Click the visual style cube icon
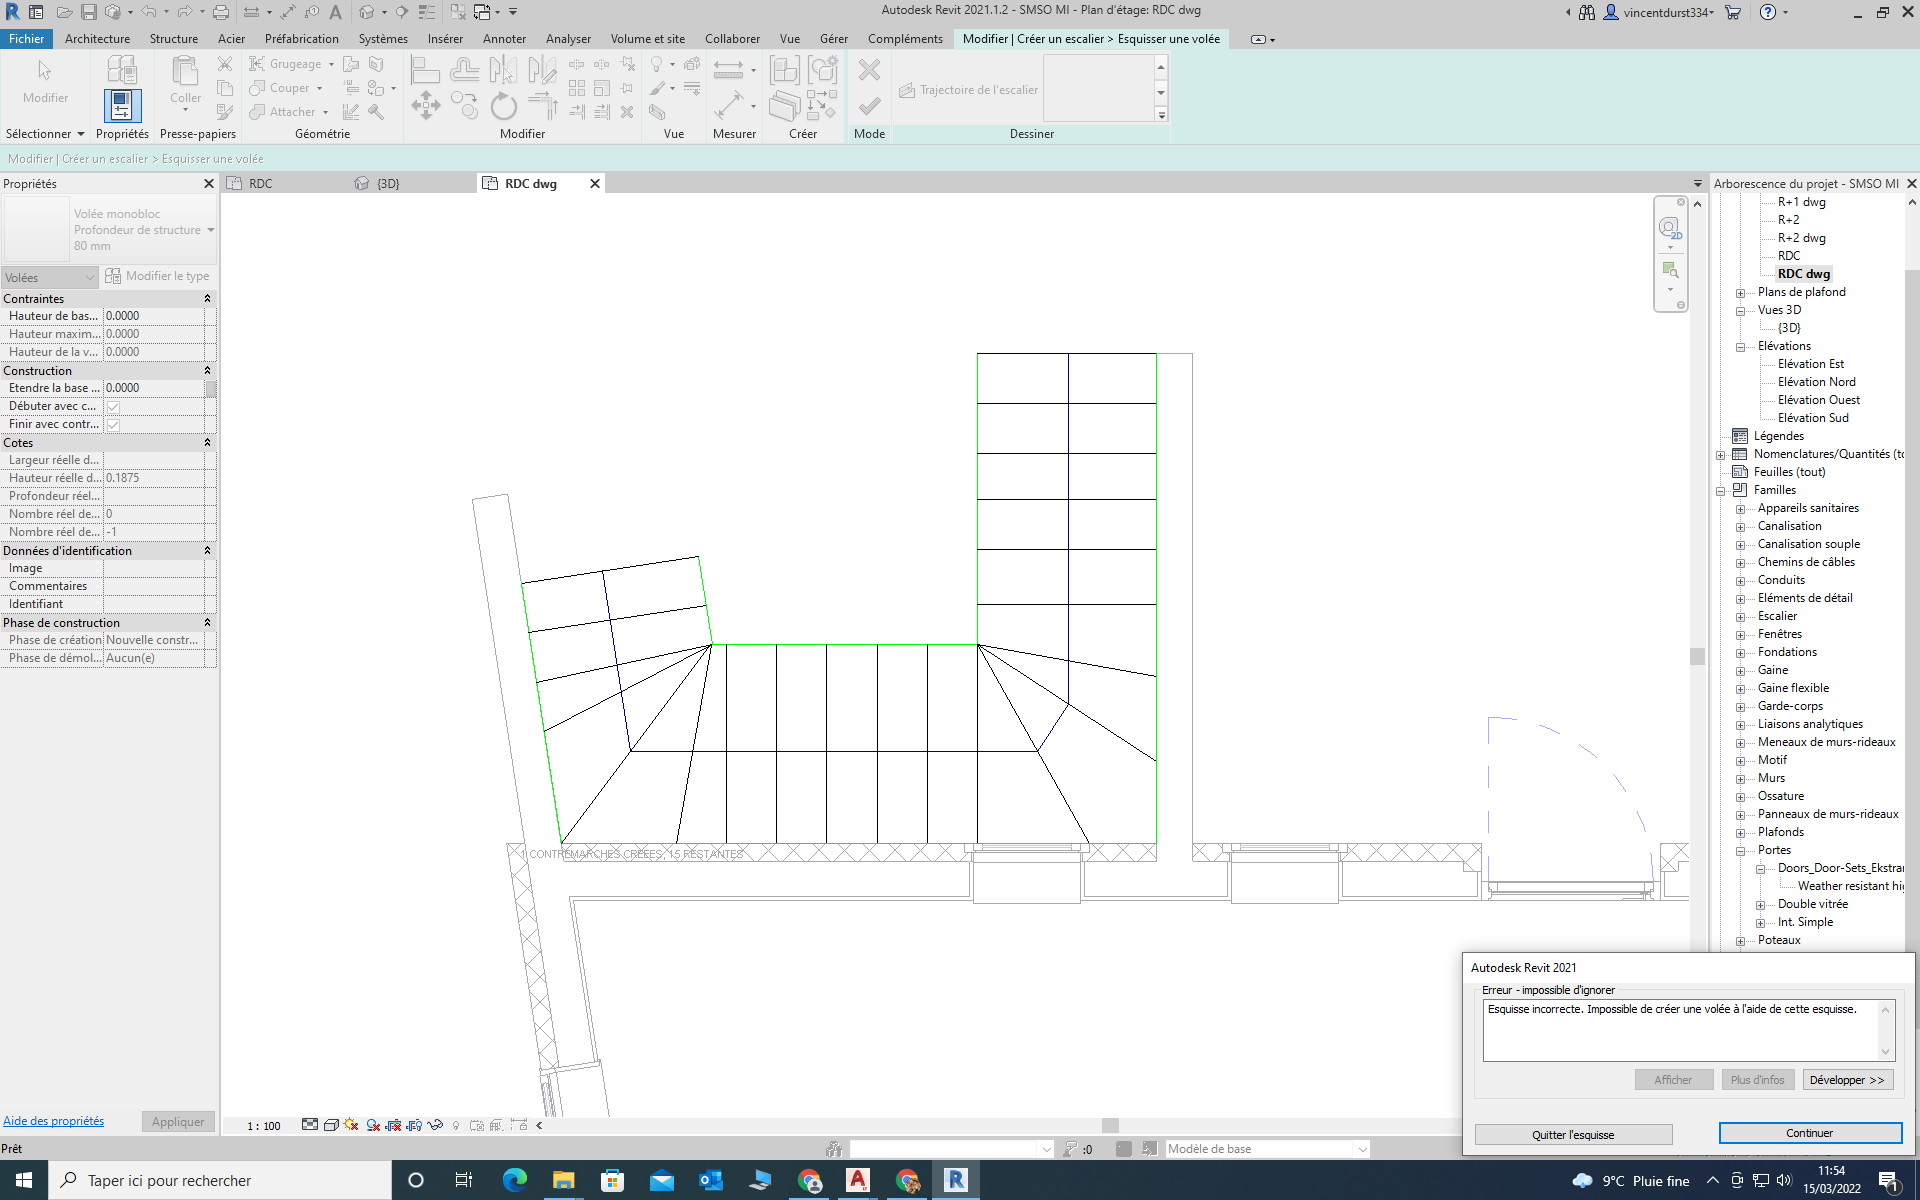1920x1200 pixels. [x=331, y=1125]
